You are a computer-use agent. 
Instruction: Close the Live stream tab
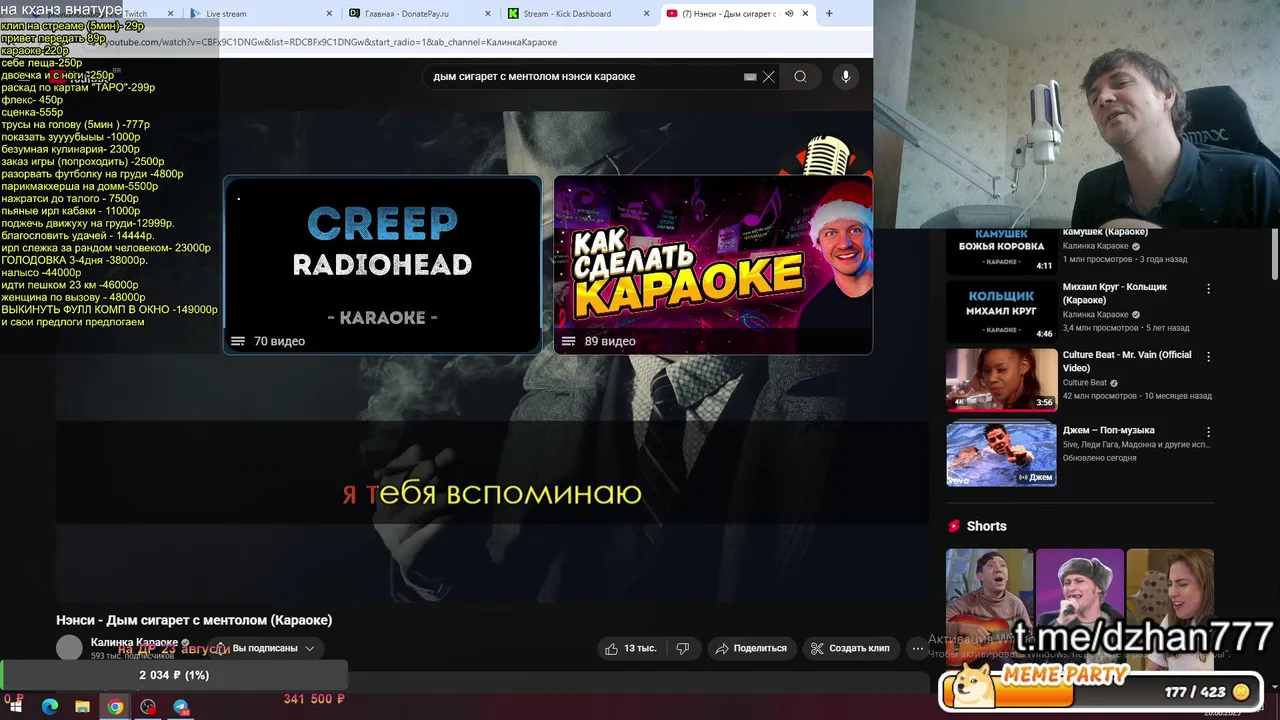tap(331, 14)
